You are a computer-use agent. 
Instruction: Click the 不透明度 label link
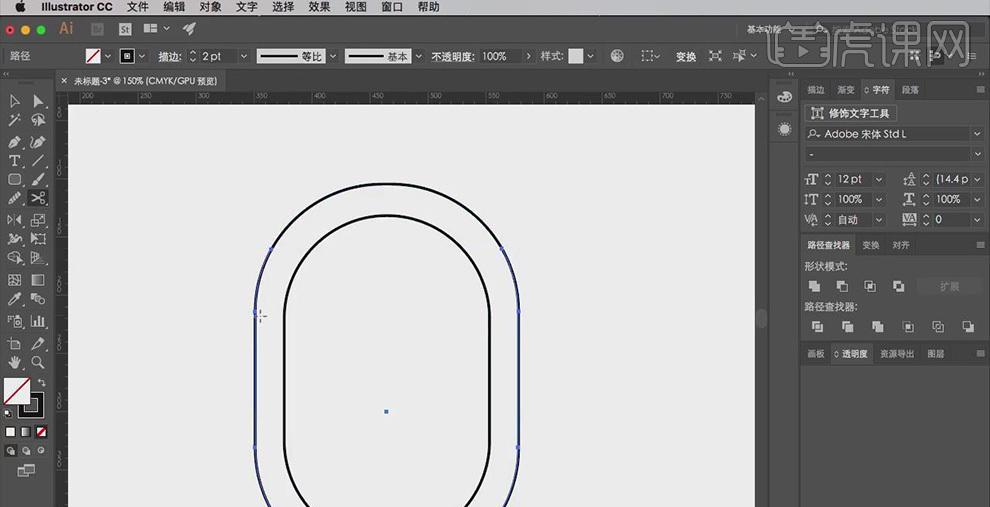pyautogui.click(x=452, y=56)
